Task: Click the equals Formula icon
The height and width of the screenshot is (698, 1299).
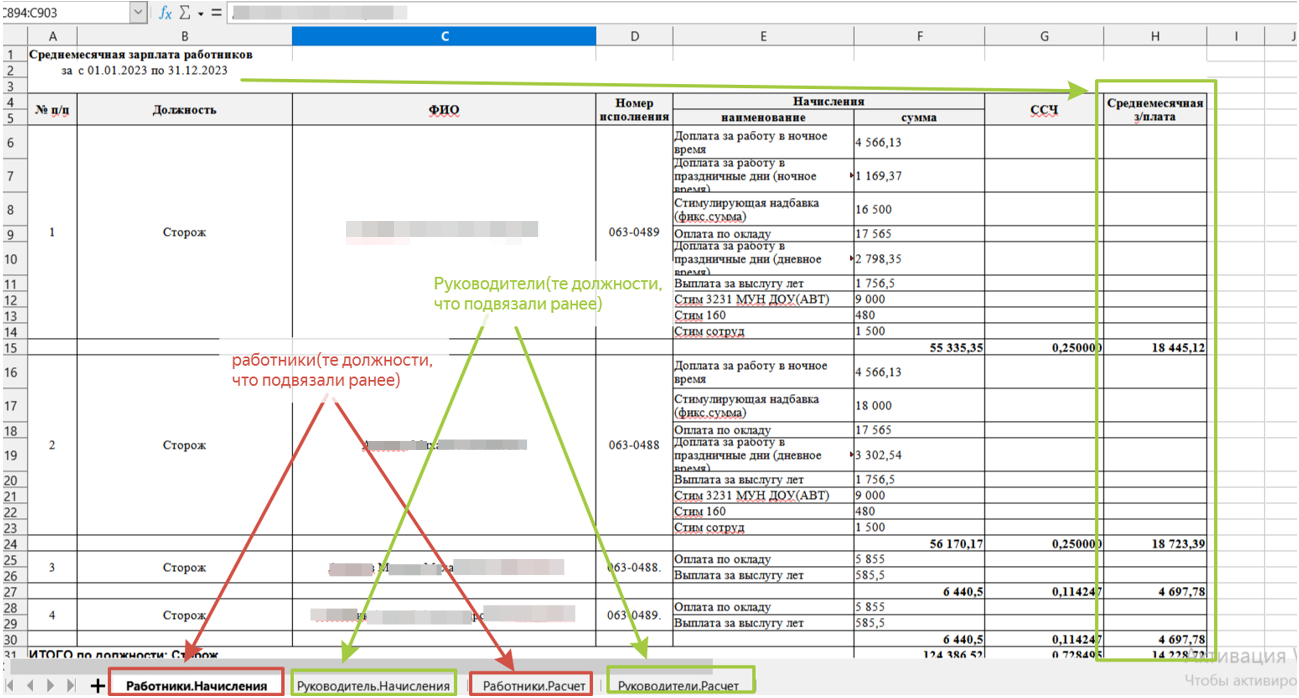Action: pyautogui.click(x=216, y=13)
